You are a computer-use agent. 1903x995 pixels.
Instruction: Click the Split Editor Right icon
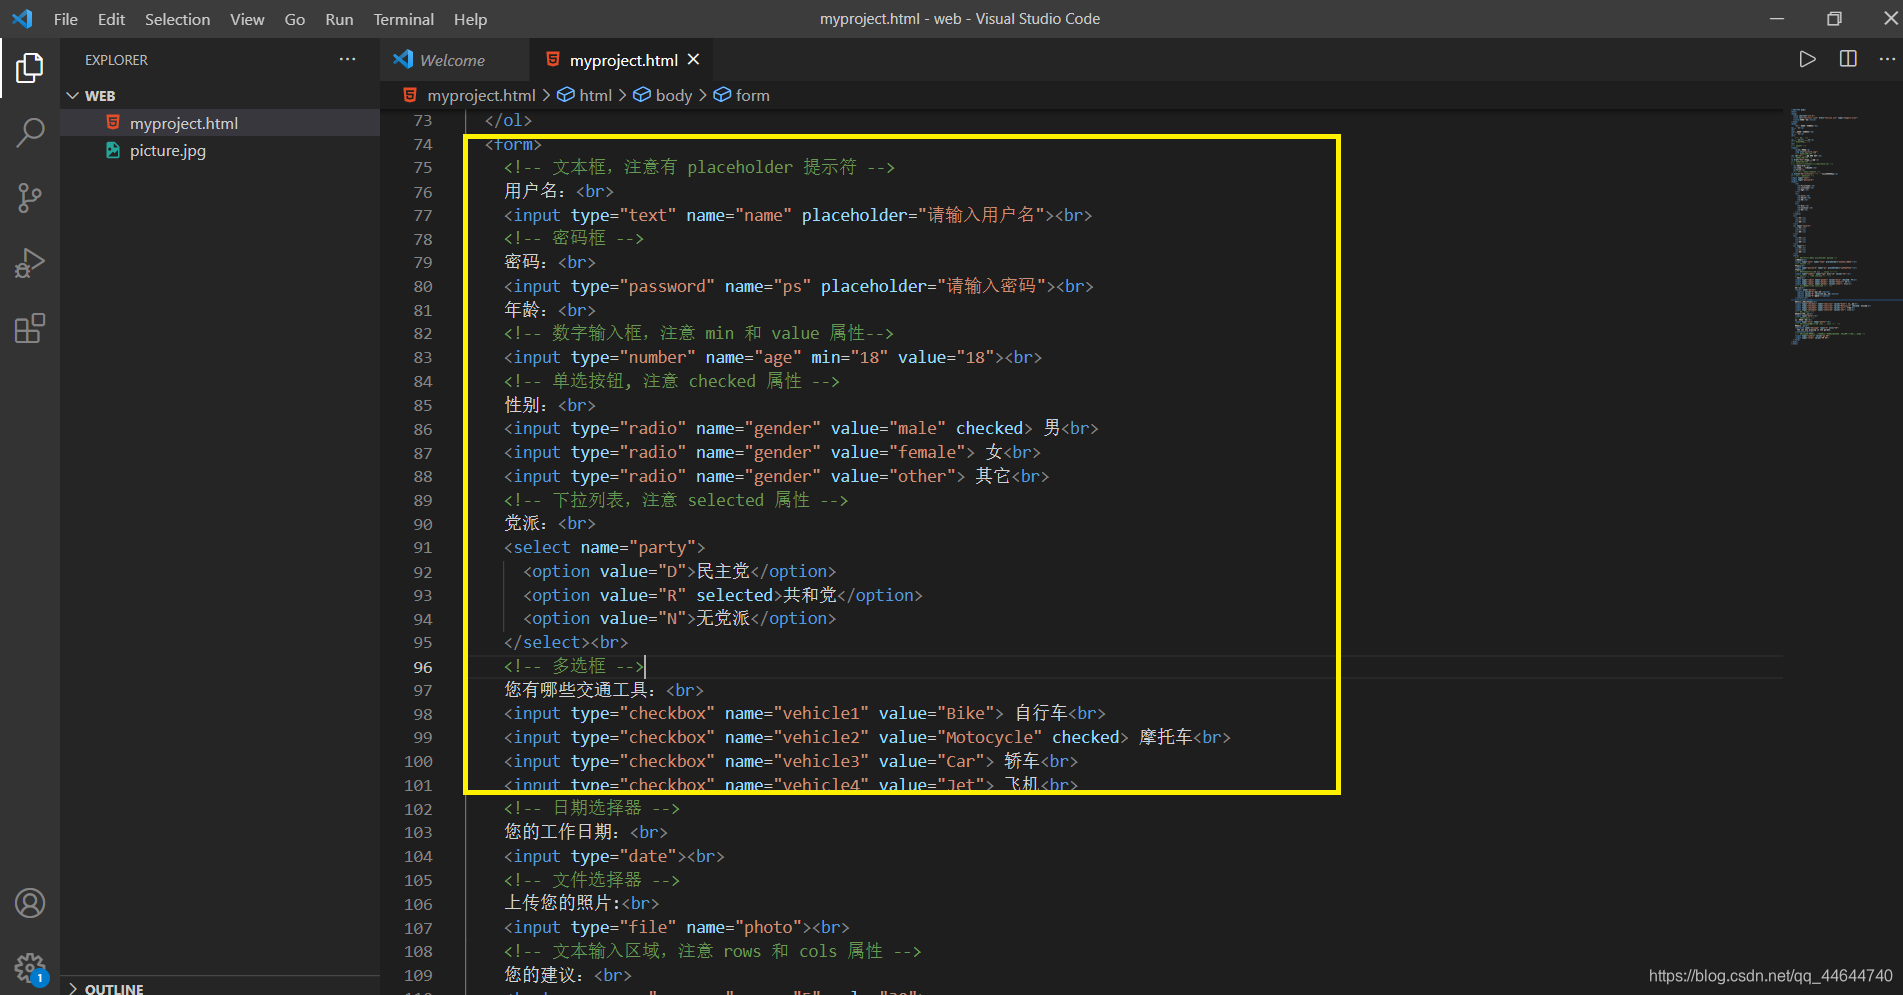[x=1848, y=59]
